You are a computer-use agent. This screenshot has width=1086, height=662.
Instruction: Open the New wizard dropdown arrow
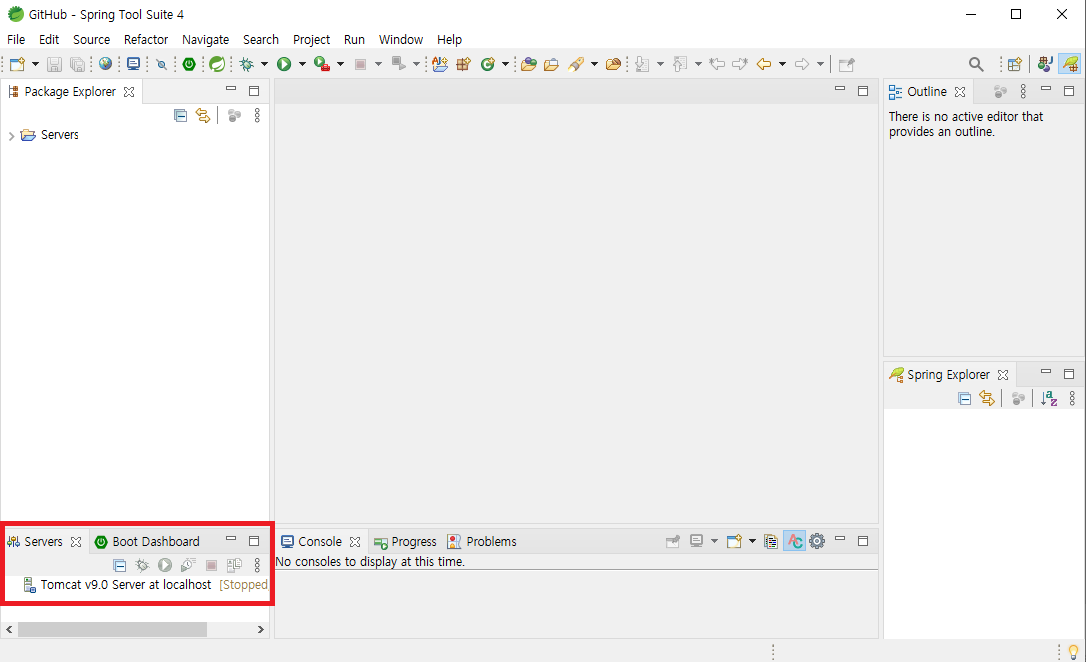pos(35,64)
